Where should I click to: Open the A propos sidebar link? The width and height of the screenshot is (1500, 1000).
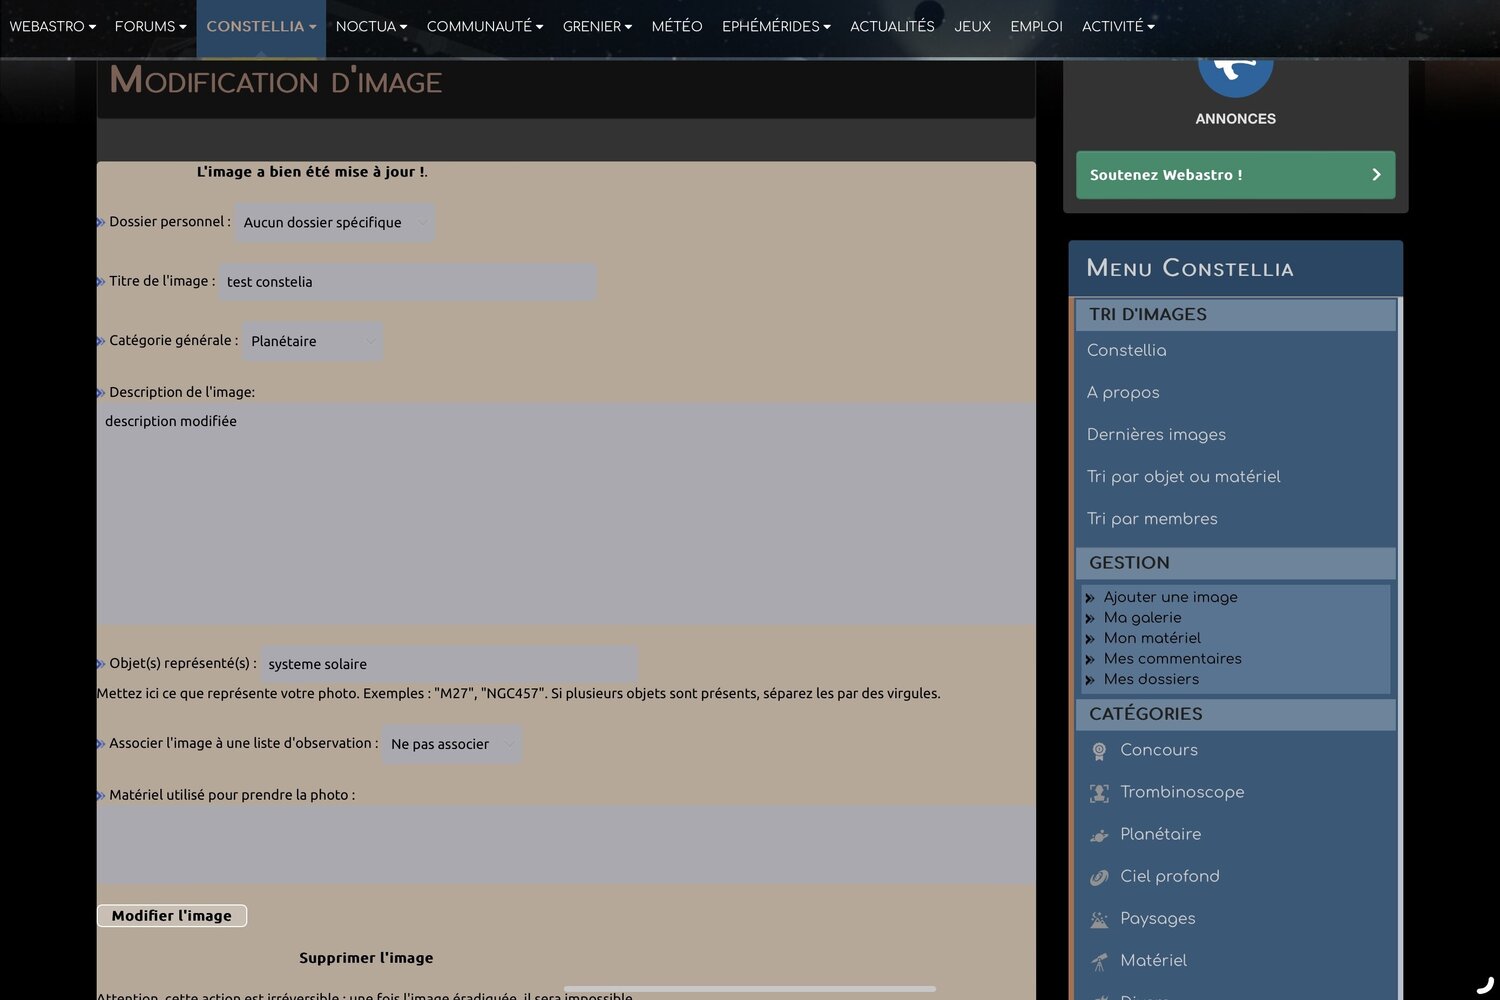pos(1123,392)
